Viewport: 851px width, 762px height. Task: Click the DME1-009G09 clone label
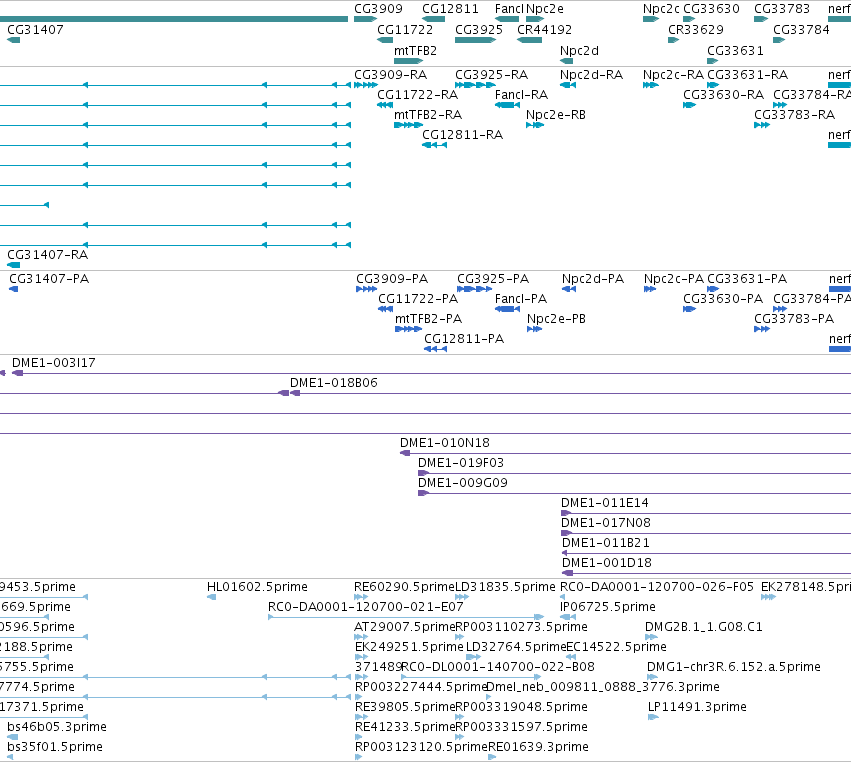pyautogui.click(x=462, y=483)
